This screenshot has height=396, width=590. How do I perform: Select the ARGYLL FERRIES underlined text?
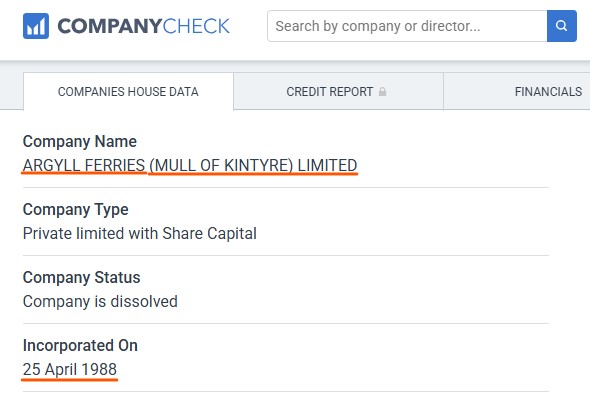(x=84, y=165)
